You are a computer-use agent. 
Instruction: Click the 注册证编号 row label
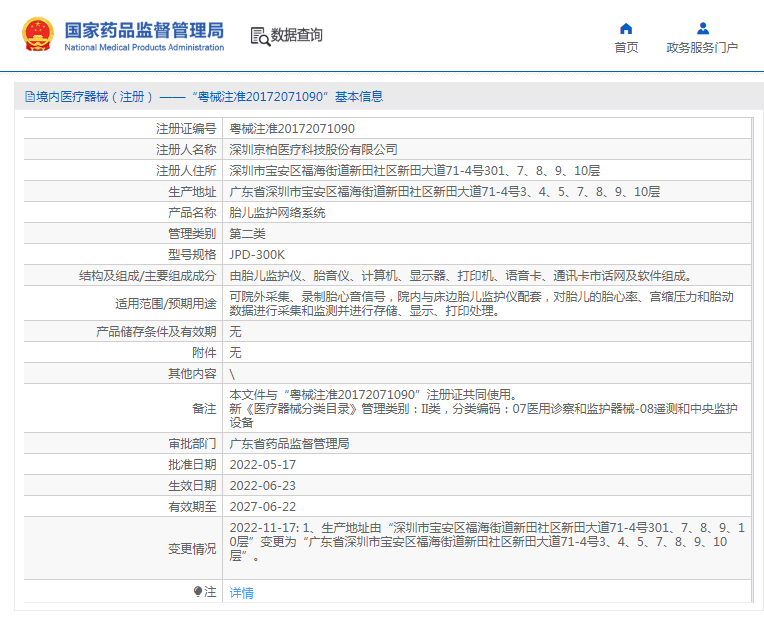(186, 129)
